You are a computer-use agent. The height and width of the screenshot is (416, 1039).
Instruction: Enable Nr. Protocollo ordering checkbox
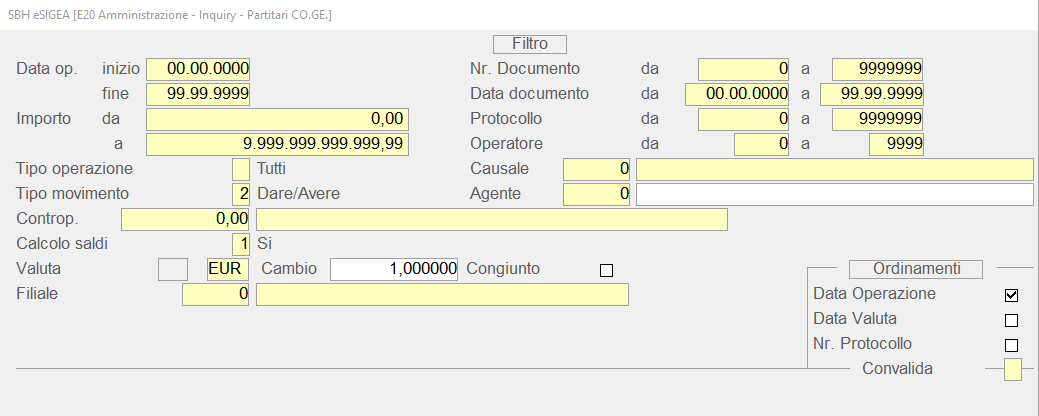coord(1011,345)
